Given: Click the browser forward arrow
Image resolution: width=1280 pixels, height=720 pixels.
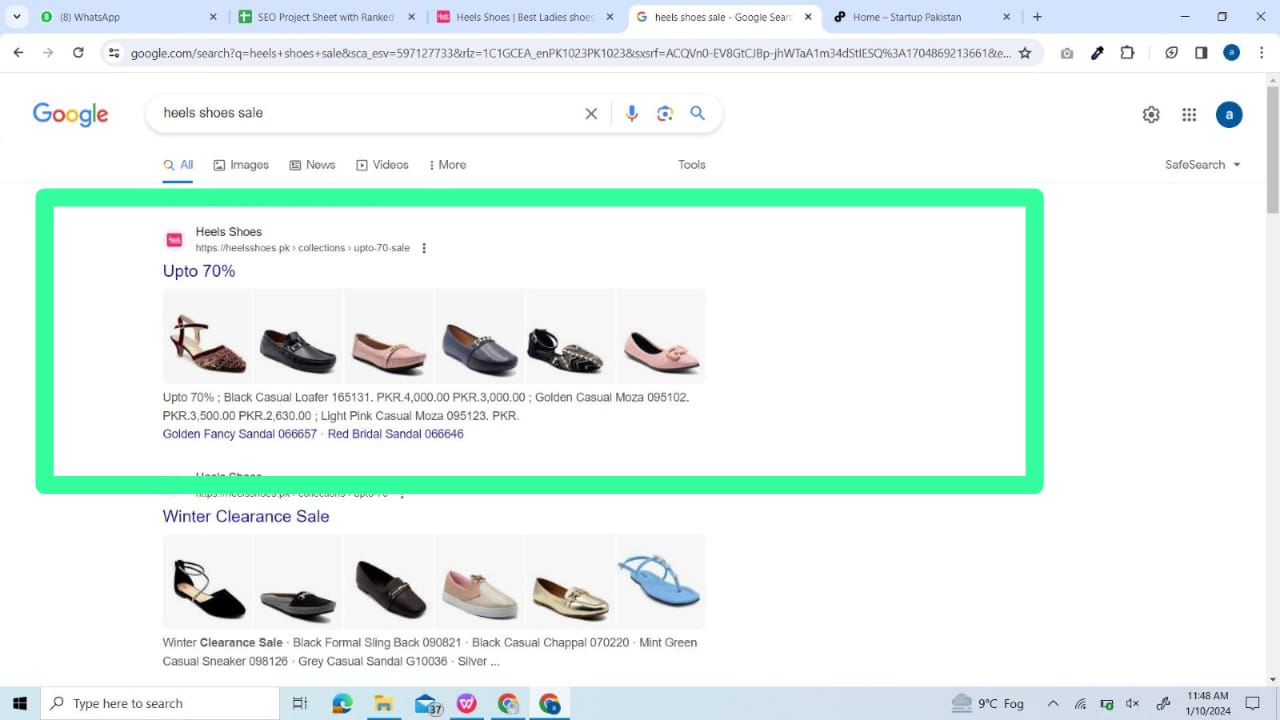Looking at the screenshot, I should (x=48, y=53).
